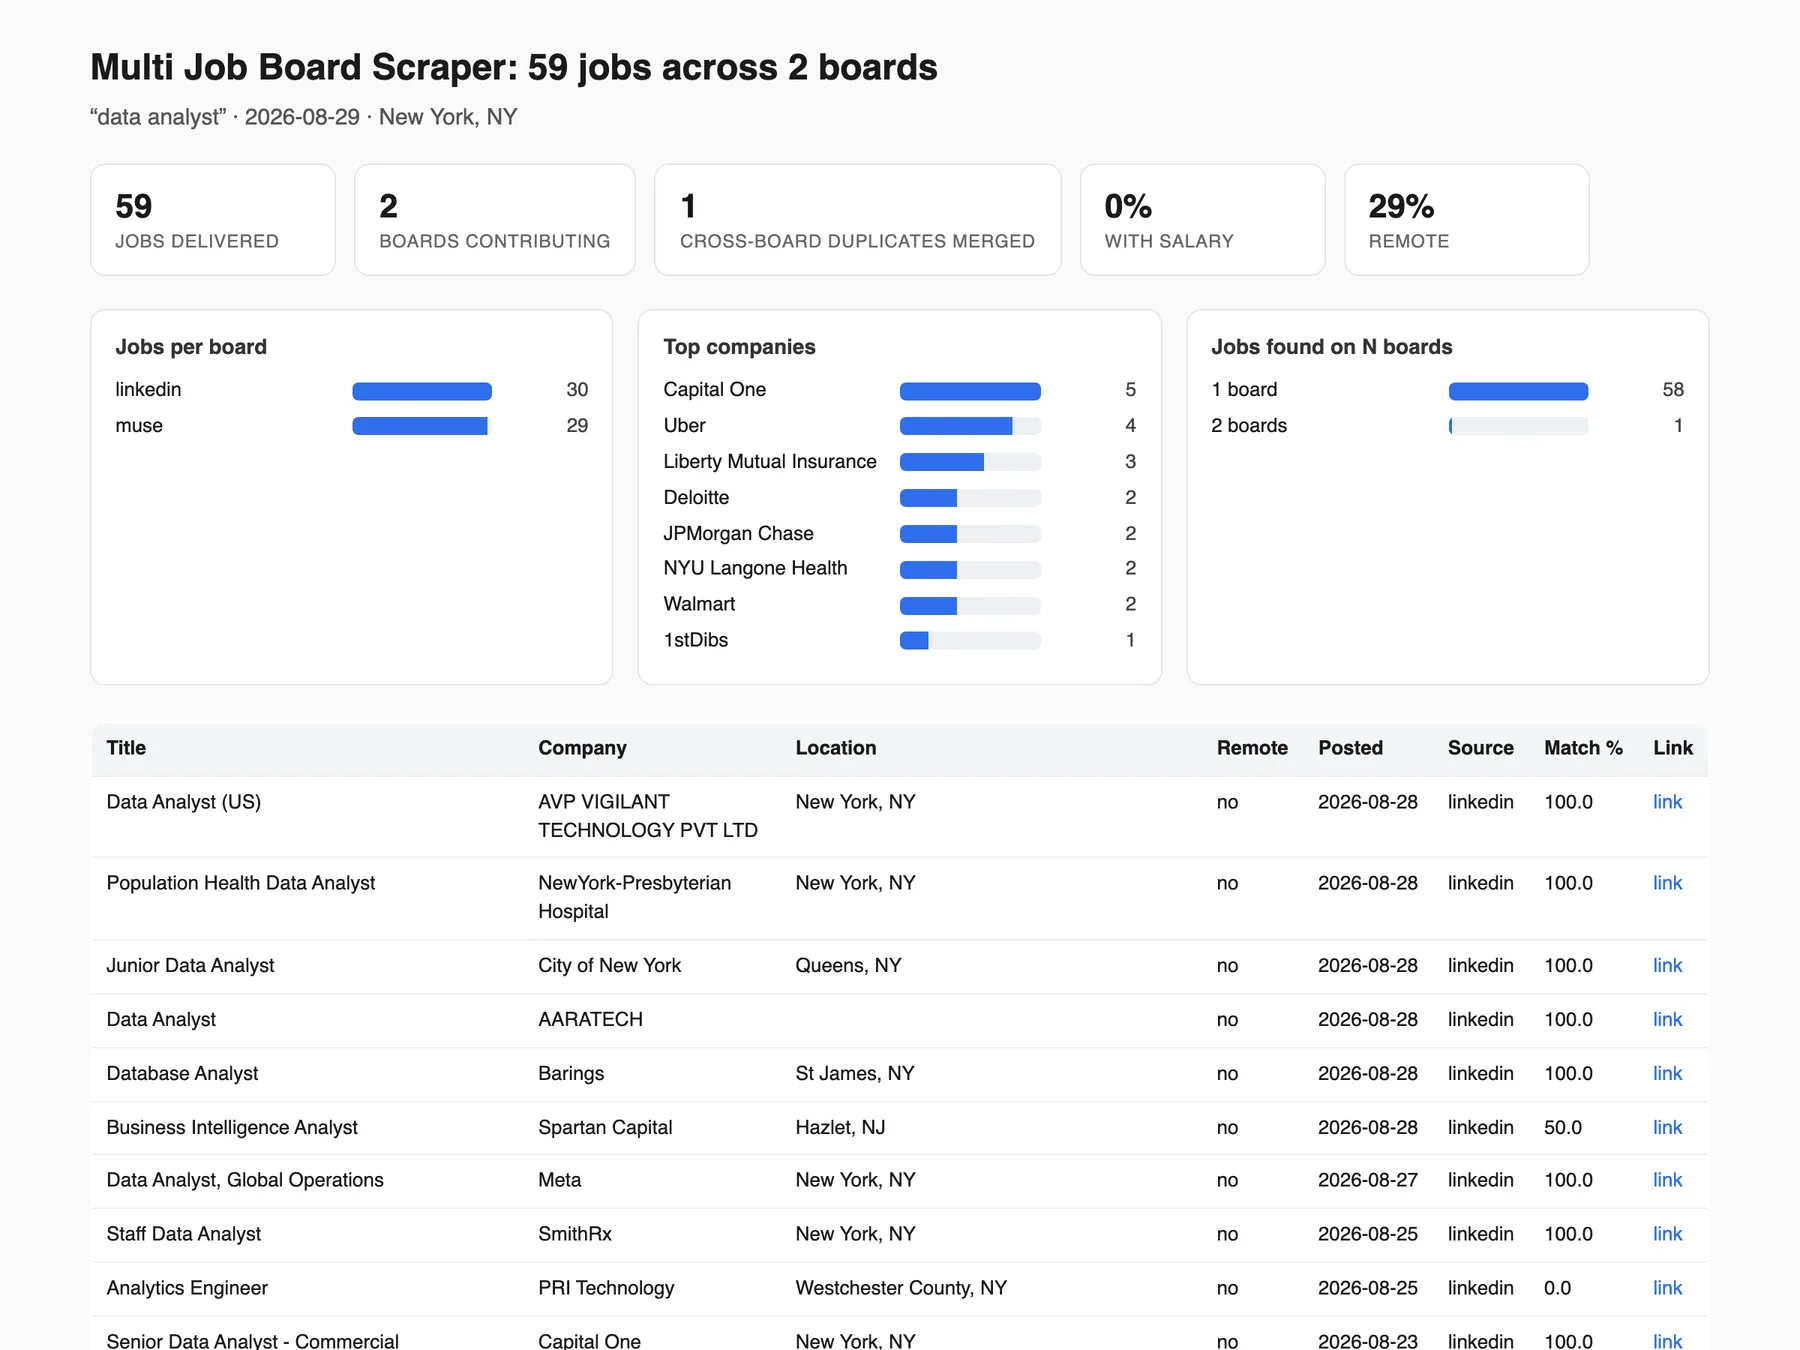Click the Westchester County, NY cell
The width and height of the screenshot is (1800, 1350).
pyautogui.click(x=901, y=1288)
